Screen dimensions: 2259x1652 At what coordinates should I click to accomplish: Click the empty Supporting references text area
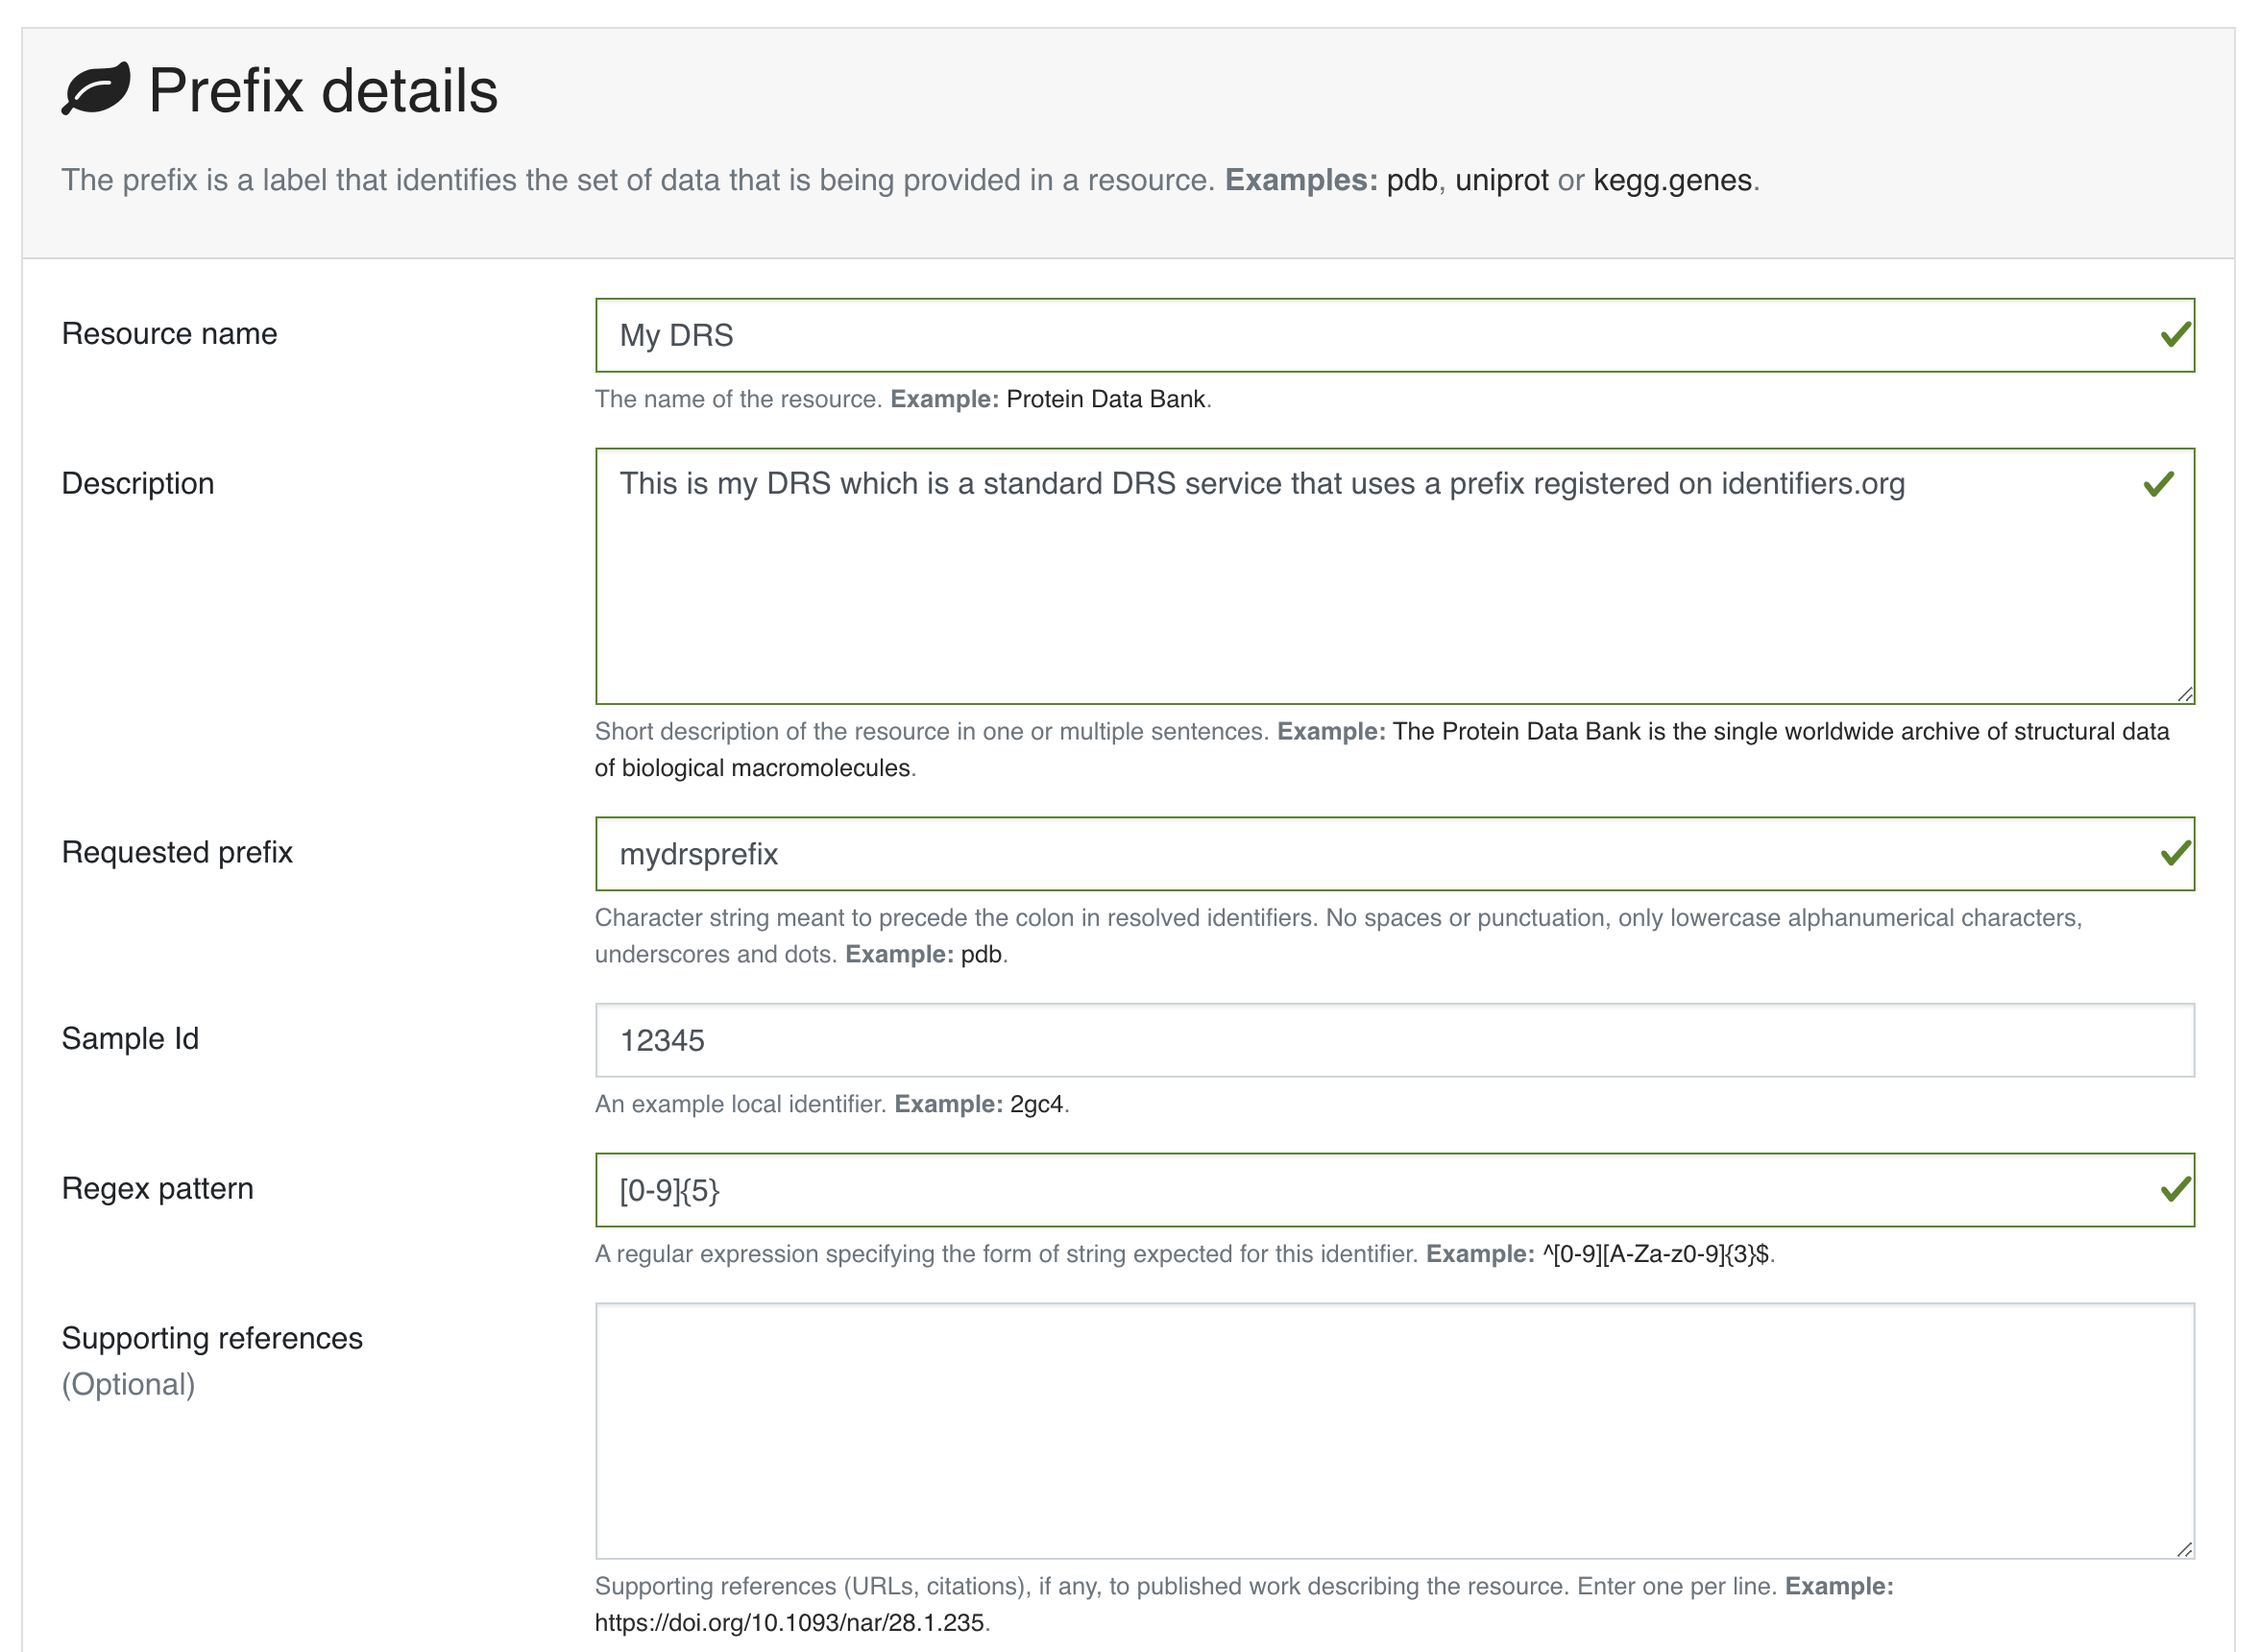1300,1430
